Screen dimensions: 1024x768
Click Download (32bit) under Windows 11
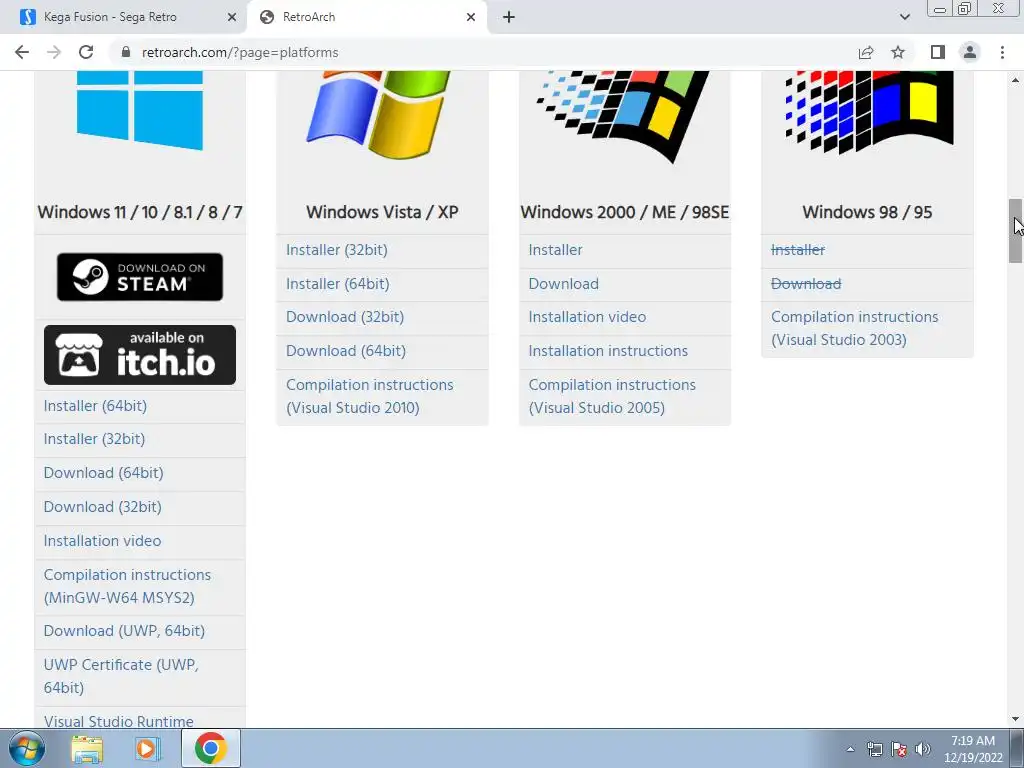pyautogui.click(x=103, y=507)
